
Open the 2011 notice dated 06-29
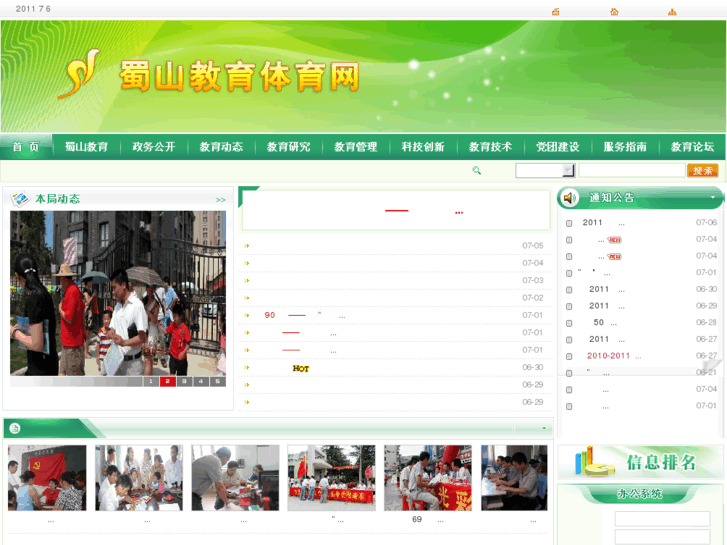(607, 306)
